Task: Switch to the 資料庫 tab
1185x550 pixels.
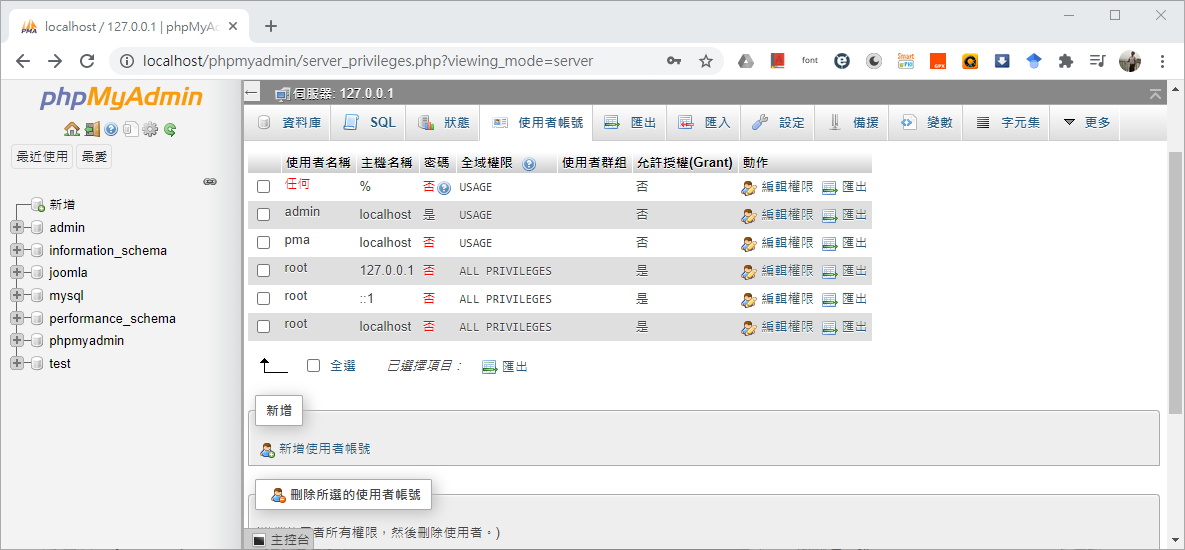Action: (x=289, y=122)
